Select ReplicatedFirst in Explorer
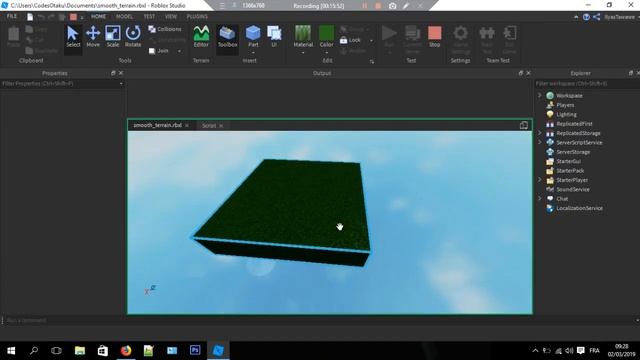The width and height of the screenshot is (640, 360). (574, 124)
